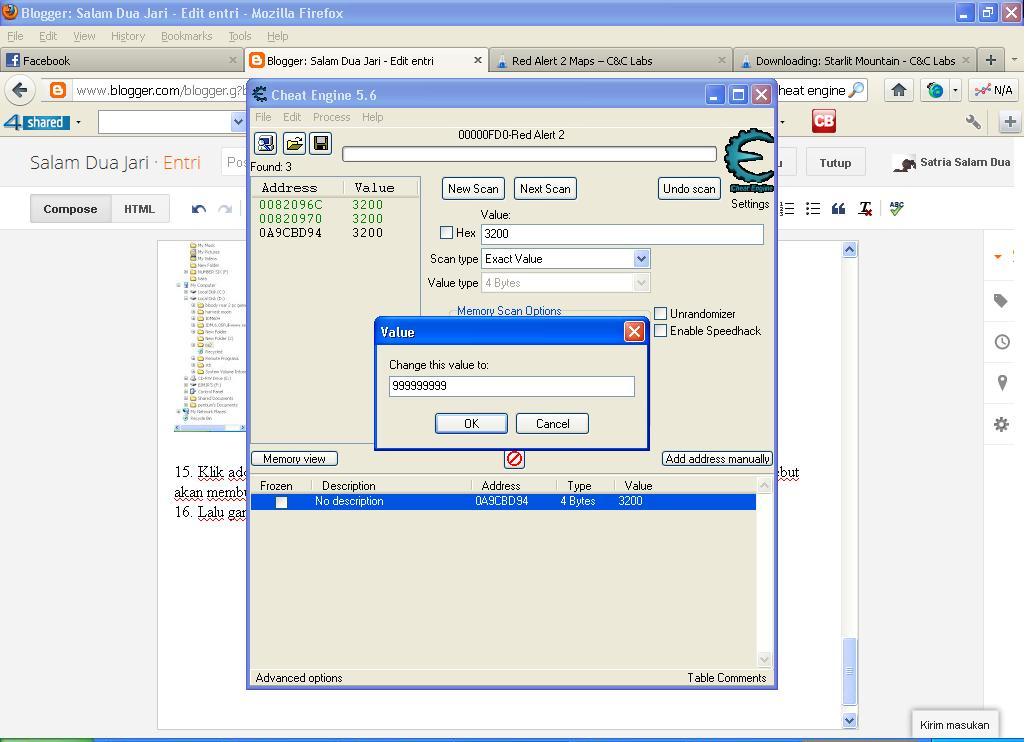This screenshot has height=742, width=1026.
Task: Click the Blogger undo arrow icon
Action: (x=199, y=209)
